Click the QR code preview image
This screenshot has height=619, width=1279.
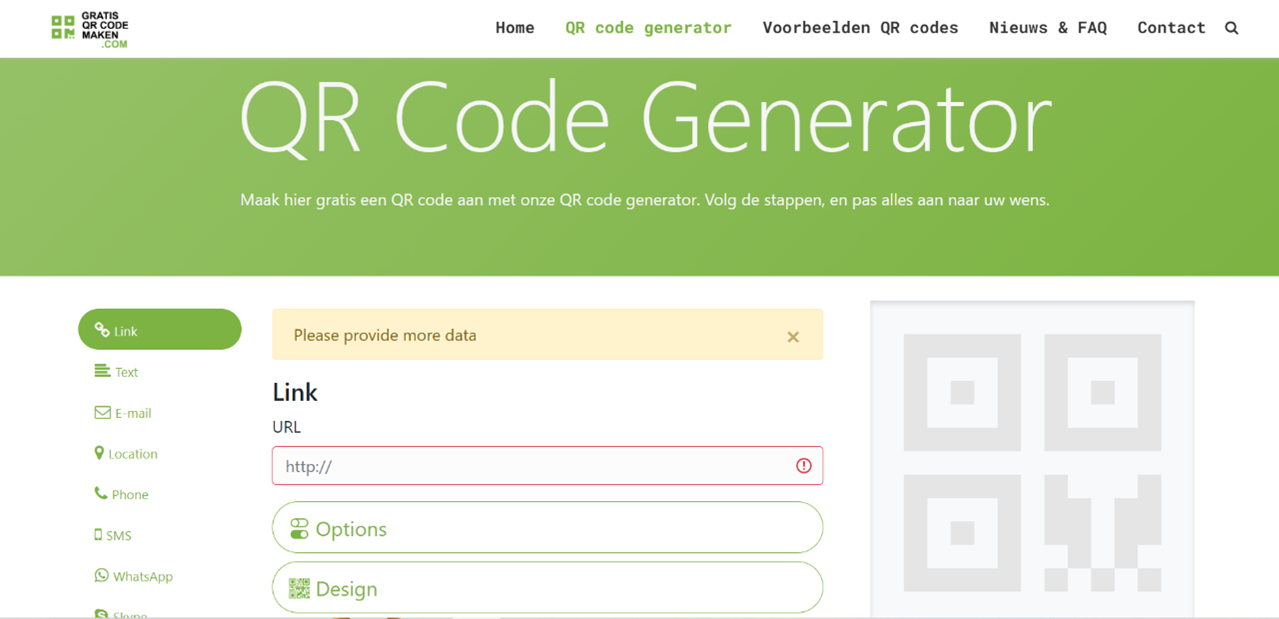1032,462
